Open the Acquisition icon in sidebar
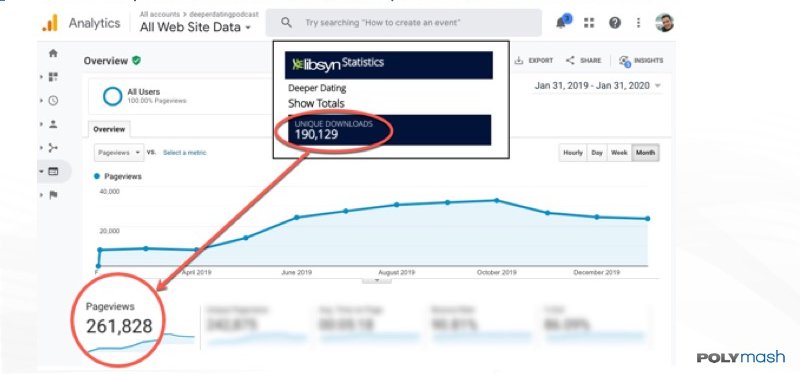 coord(53,148)
